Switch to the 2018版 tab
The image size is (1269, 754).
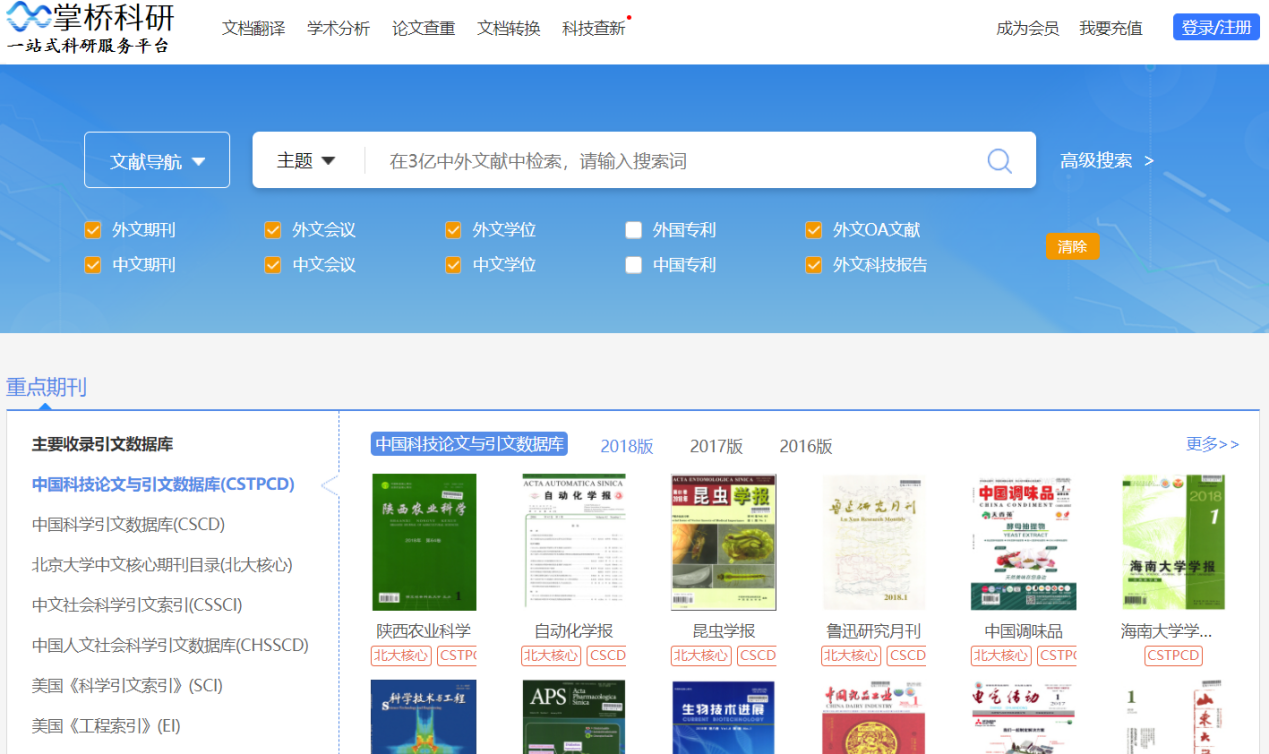click(627, 446)
